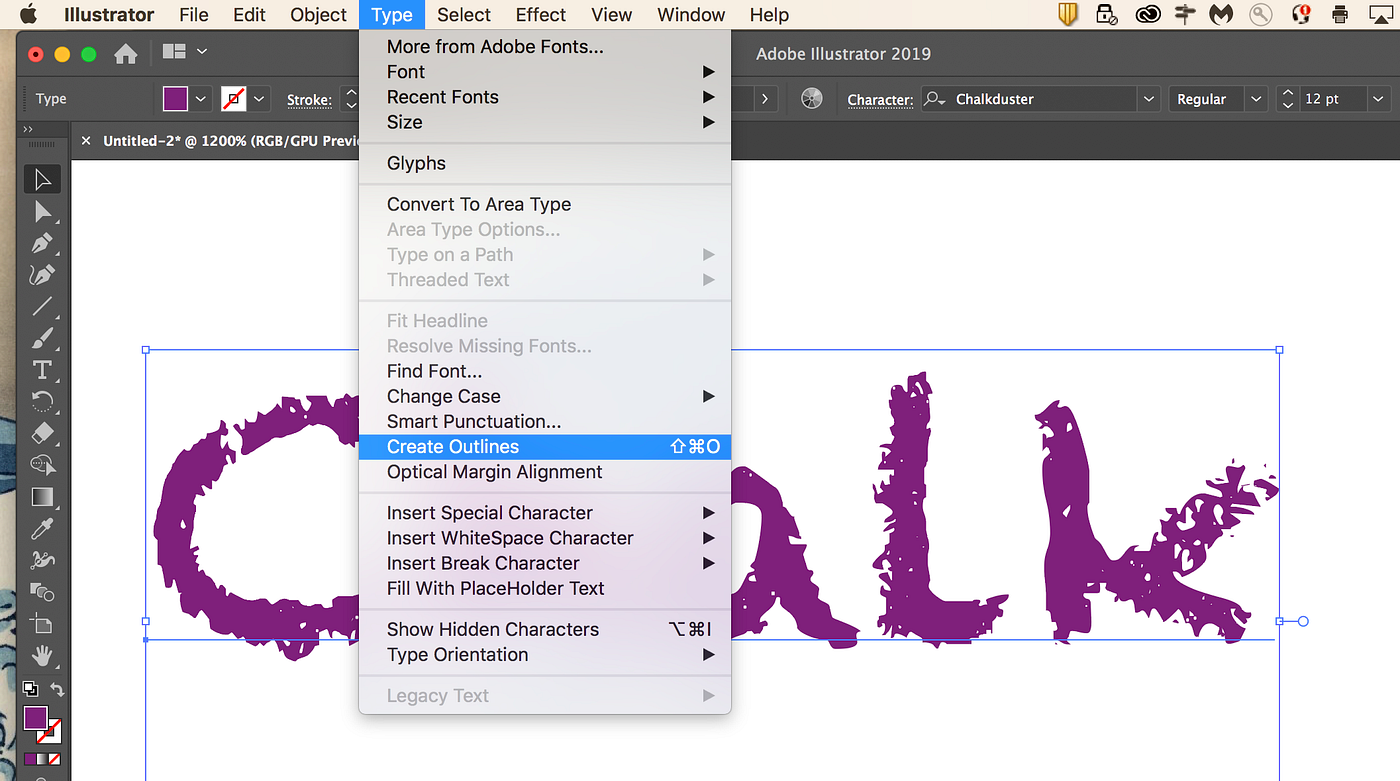This screenshot has height=781, width=1400.
Task: Open the fill color dropdown arrow
Action: [x=201, y=99]
